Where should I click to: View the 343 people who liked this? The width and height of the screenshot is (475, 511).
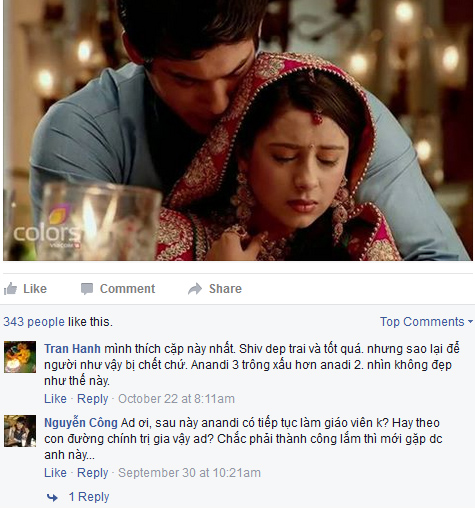coord(34,322)
